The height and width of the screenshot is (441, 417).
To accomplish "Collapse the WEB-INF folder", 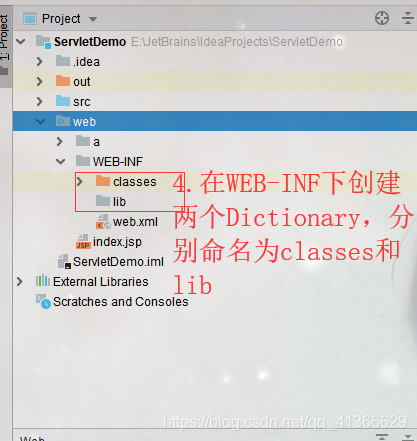I will [x=61, y=162].
